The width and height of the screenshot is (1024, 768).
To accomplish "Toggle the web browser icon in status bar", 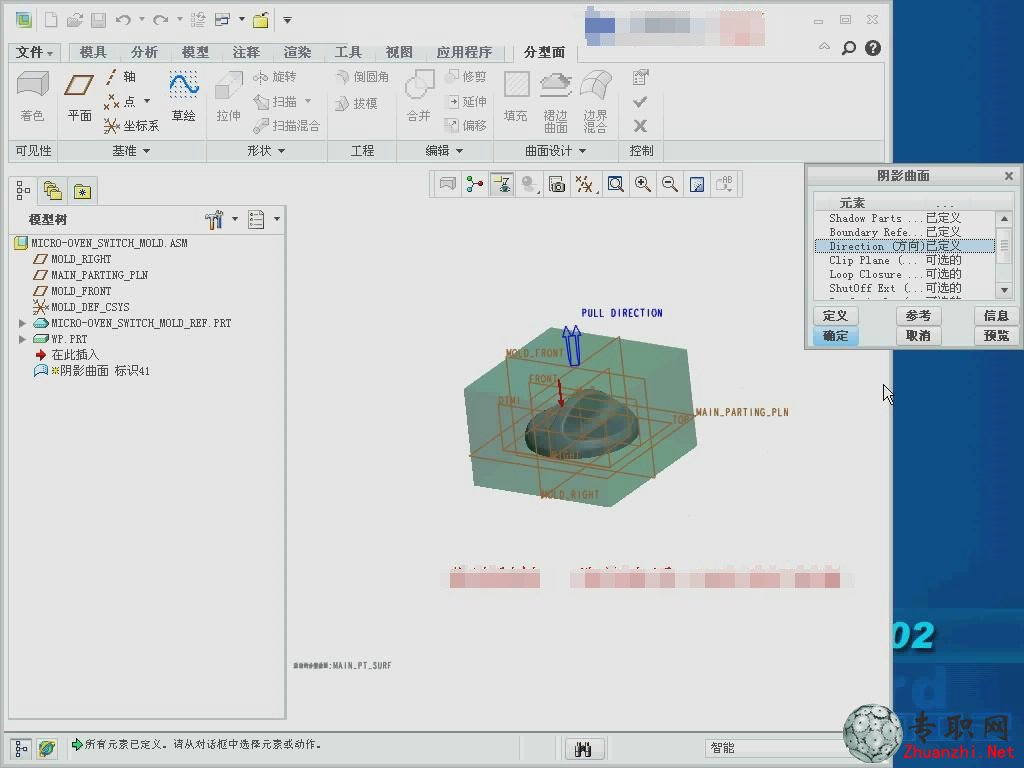I will [46, 748].
